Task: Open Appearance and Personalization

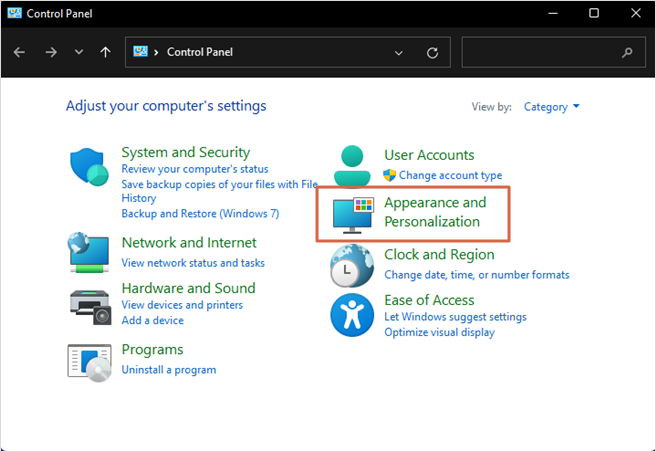Action: click(x=435, y=212)
